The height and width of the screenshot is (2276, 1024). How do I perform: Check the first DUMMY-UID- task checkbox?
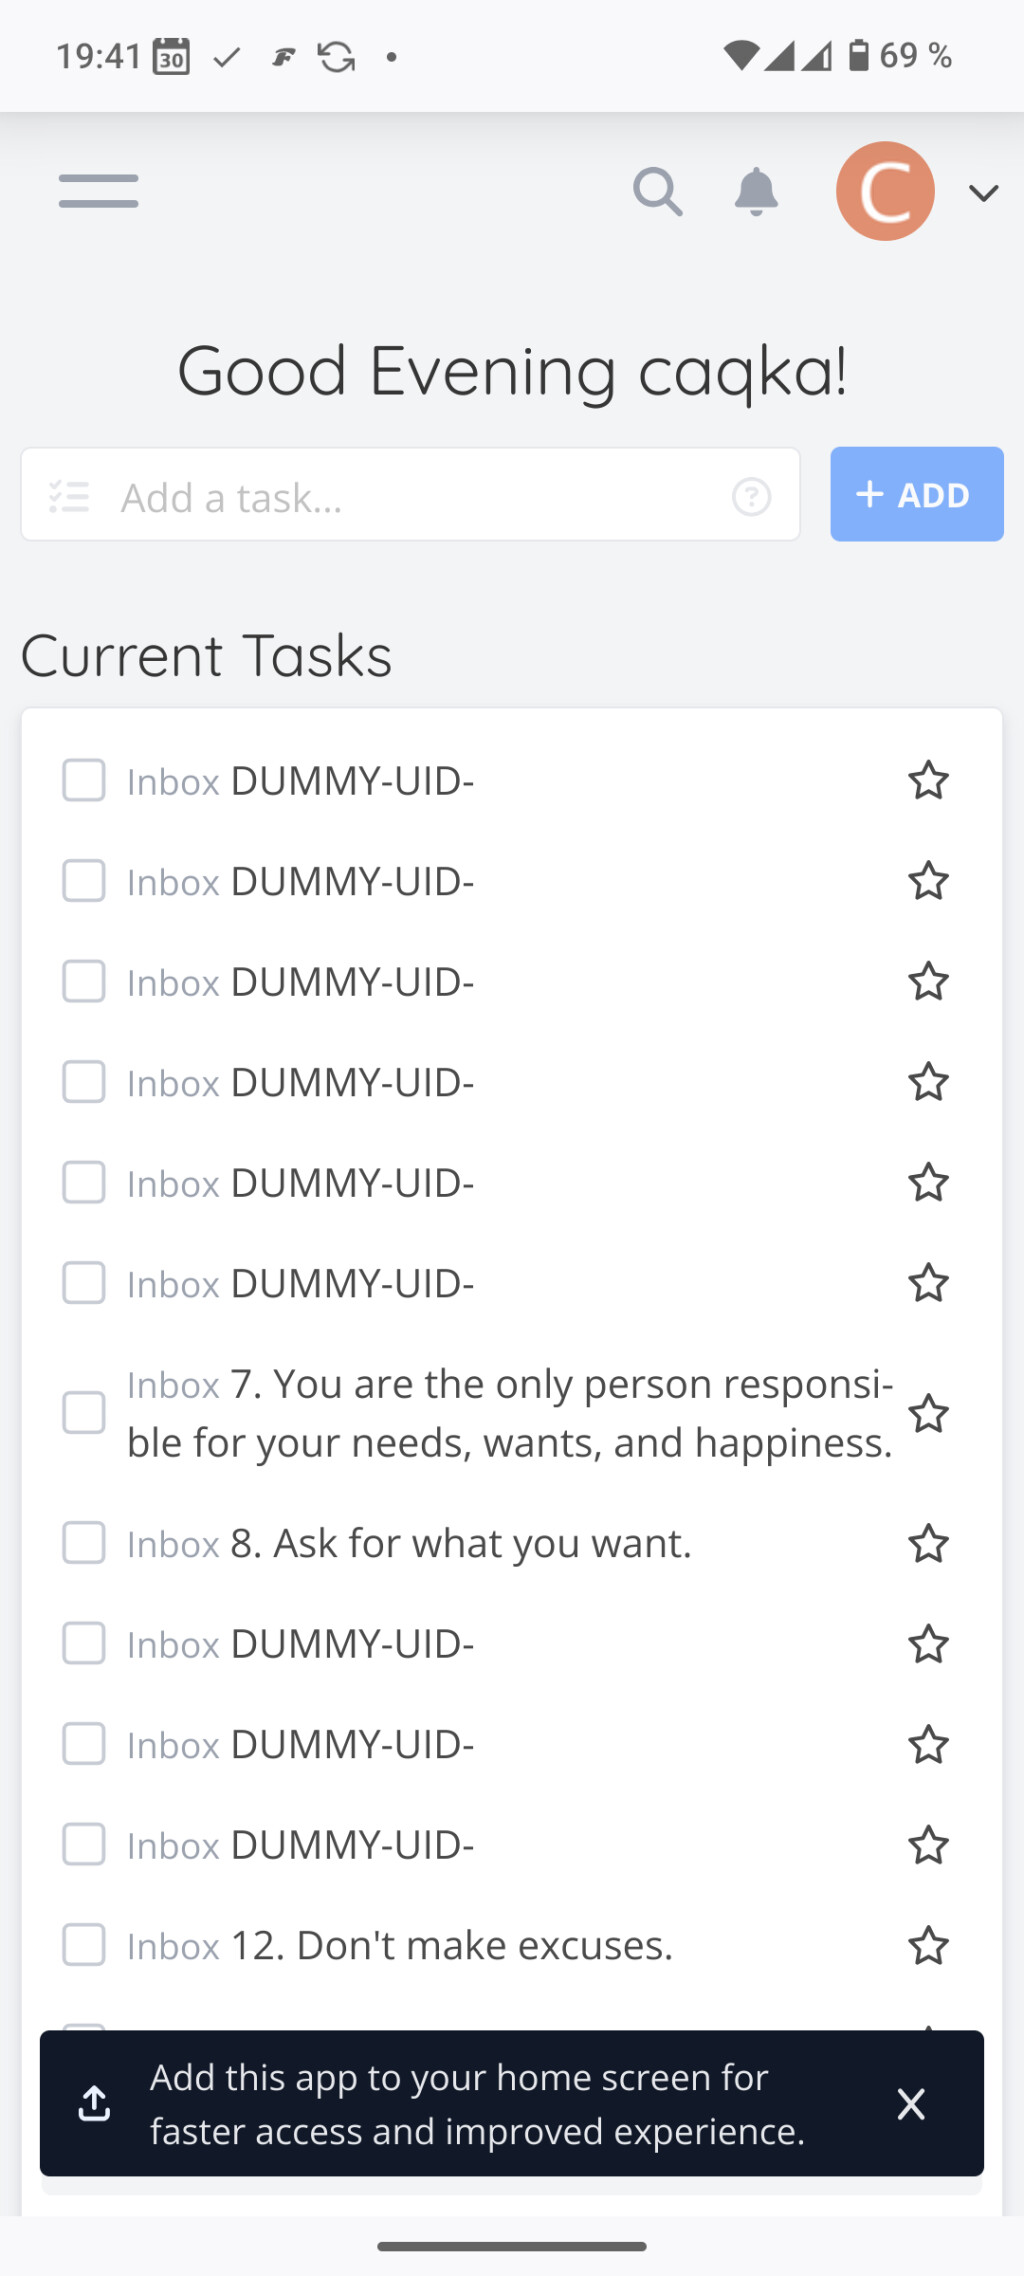(84, 781)
